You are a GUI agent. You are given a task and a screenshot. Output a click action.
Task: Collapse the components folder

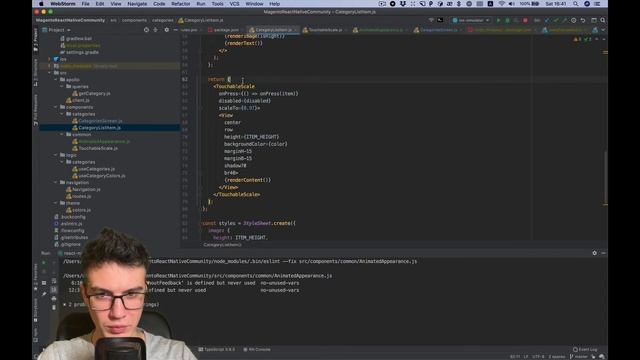[x=56, y=107]
